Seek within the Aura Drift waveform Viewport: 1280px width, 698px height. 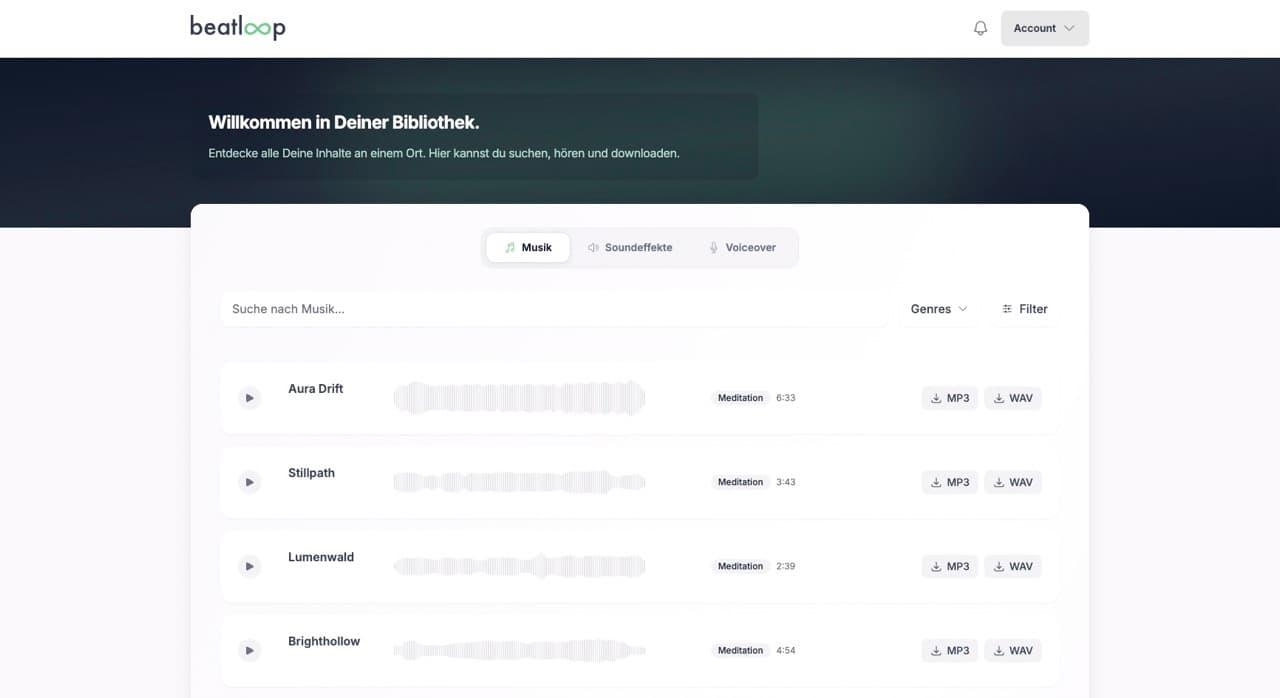pos(519,398)
